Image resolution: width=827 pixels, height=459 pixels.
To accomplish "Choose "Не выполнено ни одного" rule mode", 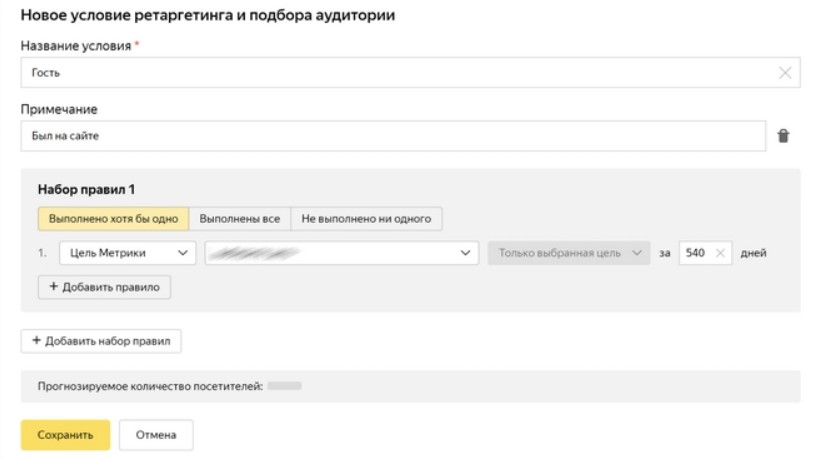I will pos(366,218).
